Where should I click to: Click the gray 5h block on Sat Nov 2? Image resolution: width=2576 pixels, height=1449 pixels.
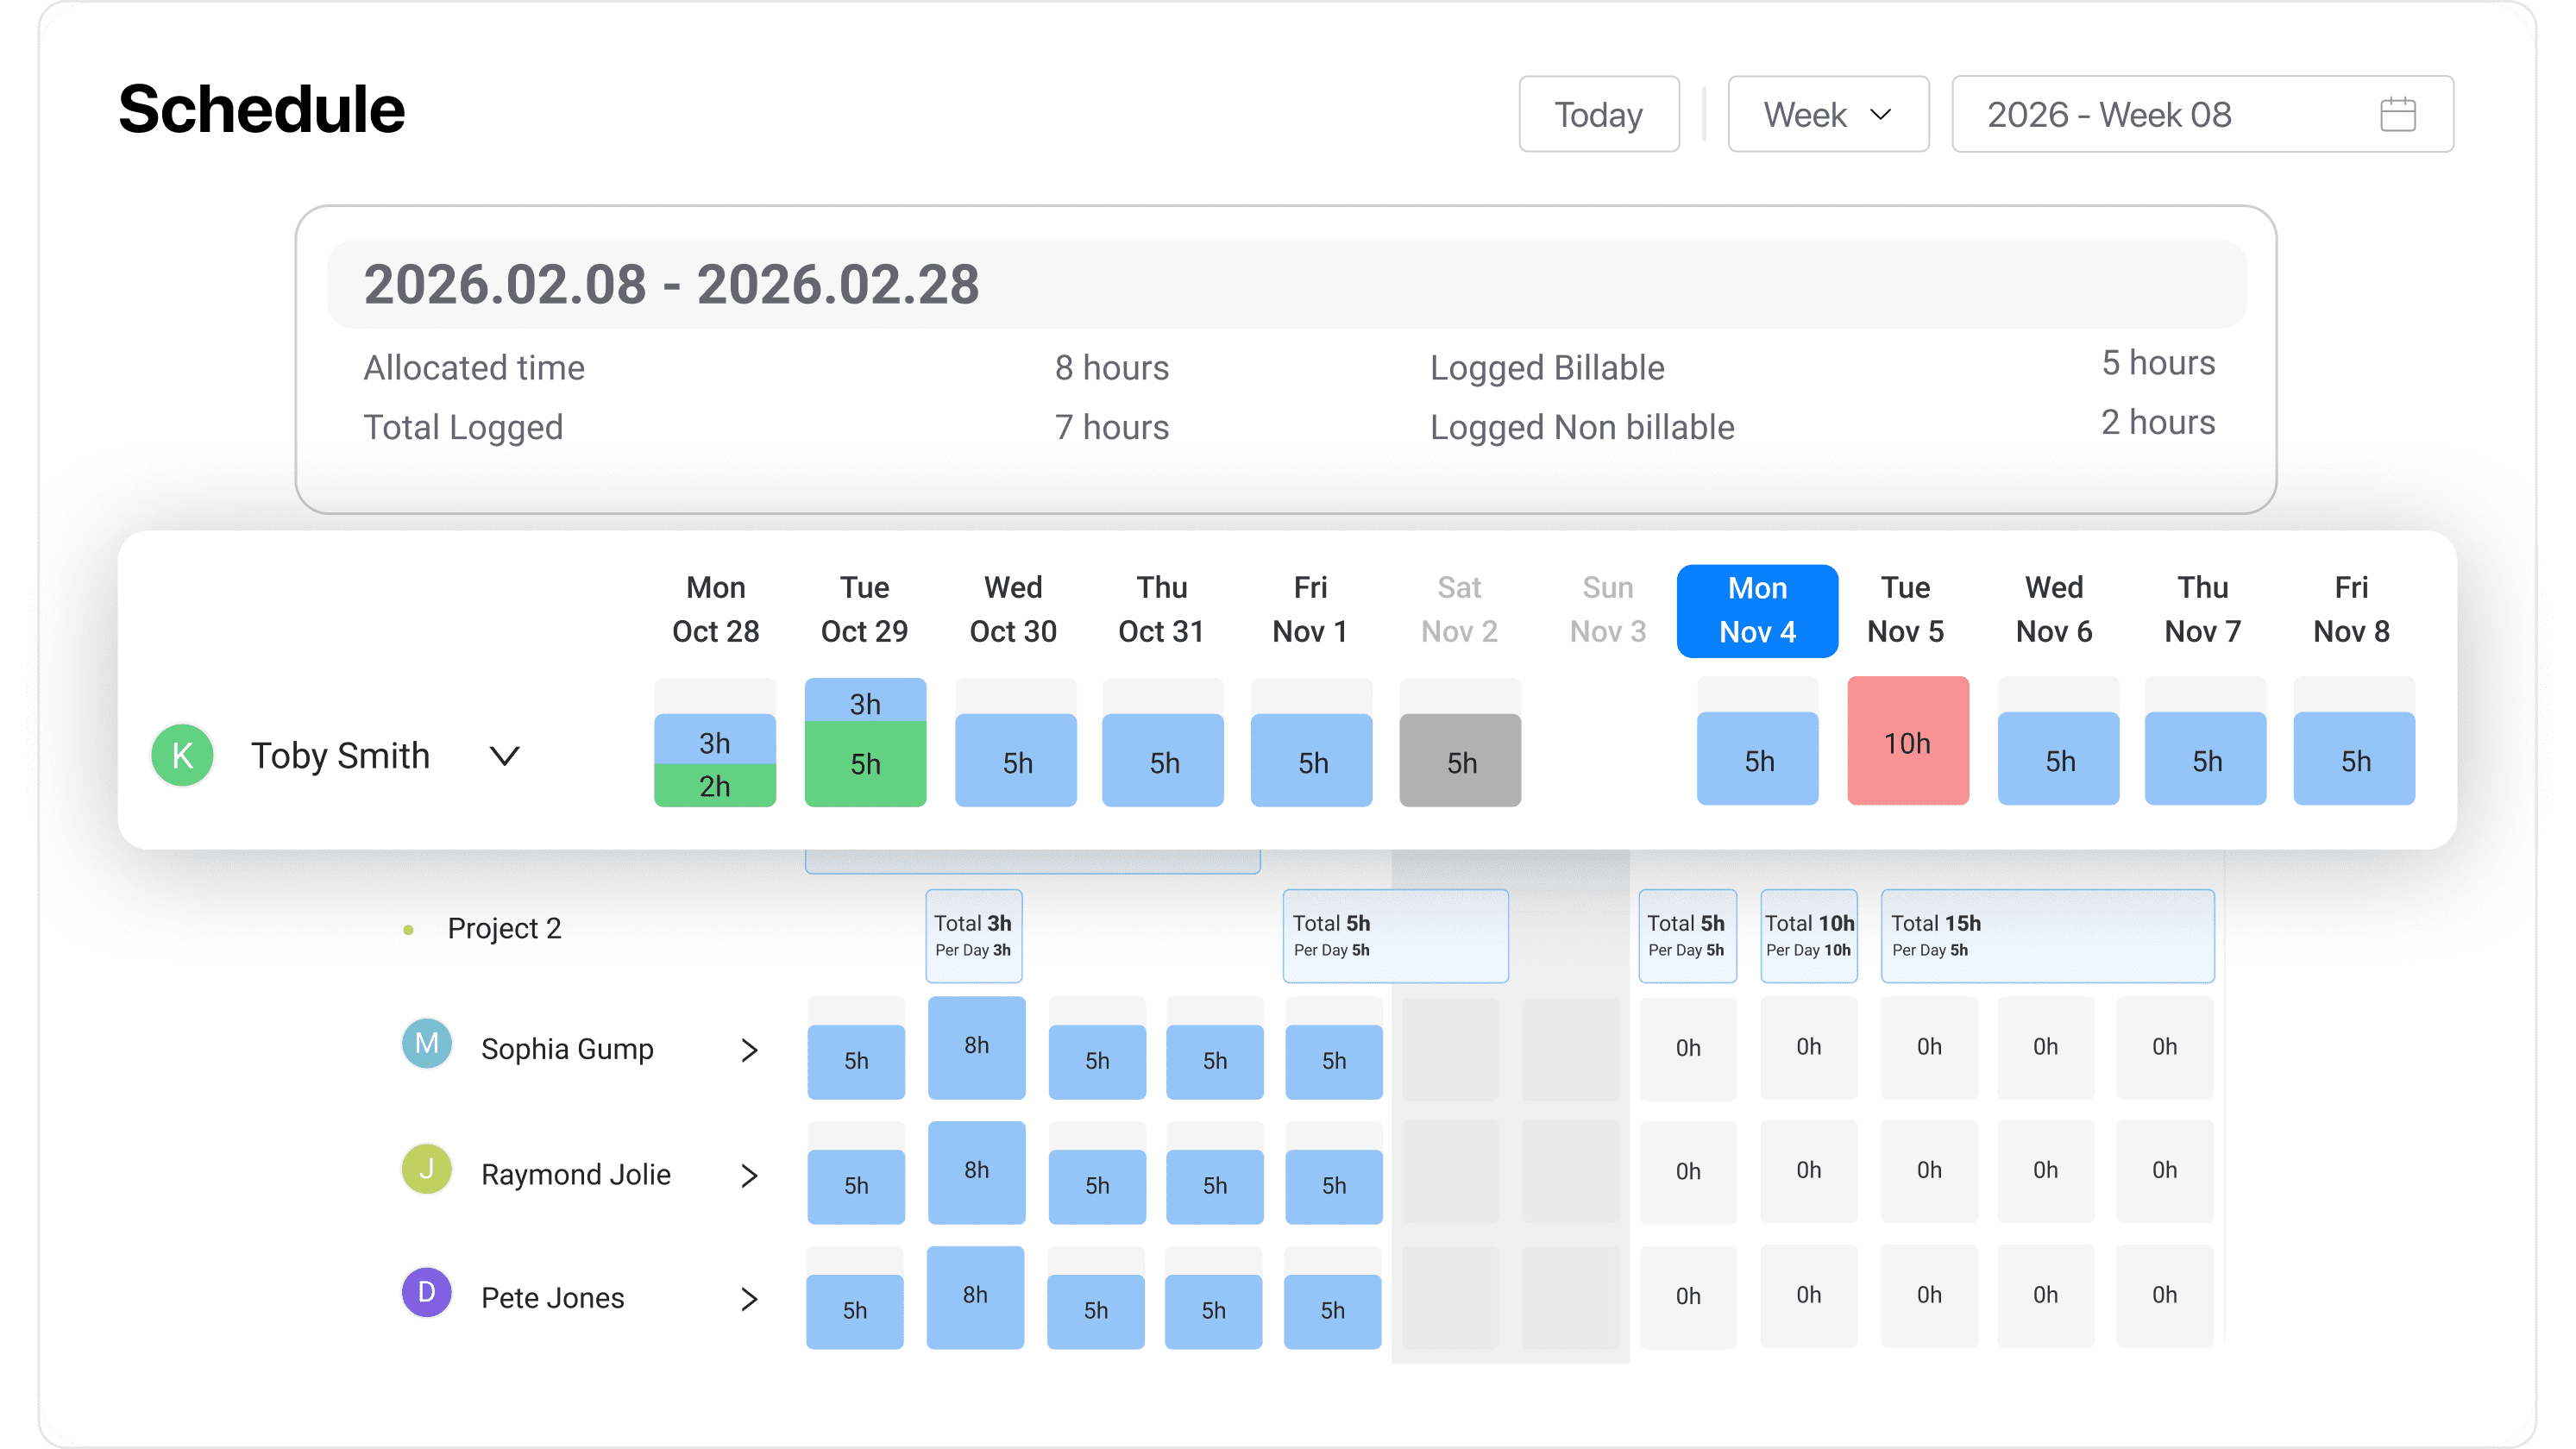click(x=1459, y=761)
